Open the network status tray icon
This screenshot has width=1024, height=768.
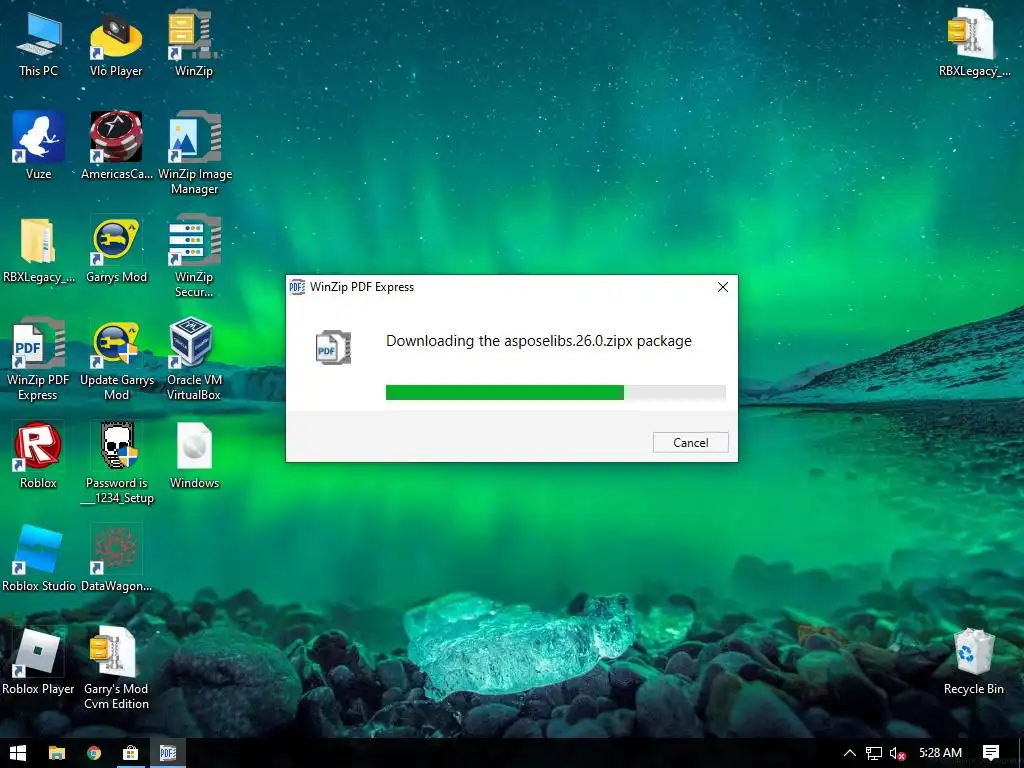click(874, 753)
